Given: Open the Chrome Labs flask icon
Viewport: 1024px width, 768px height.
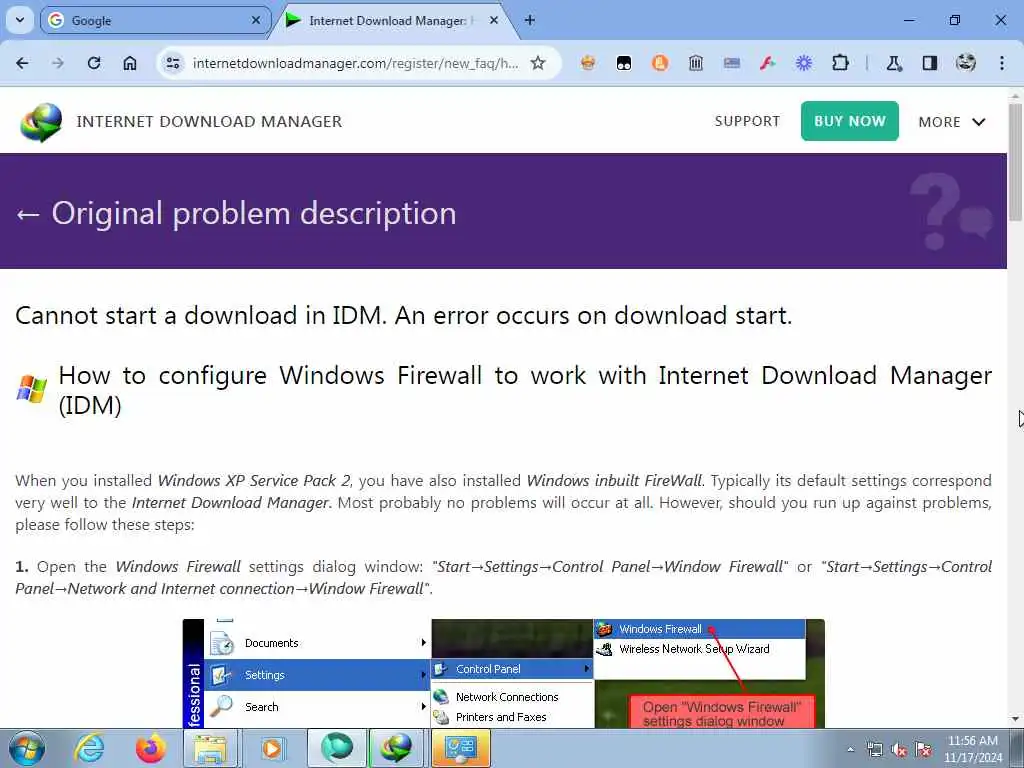Looking at the screenshot, I should 894,63.
